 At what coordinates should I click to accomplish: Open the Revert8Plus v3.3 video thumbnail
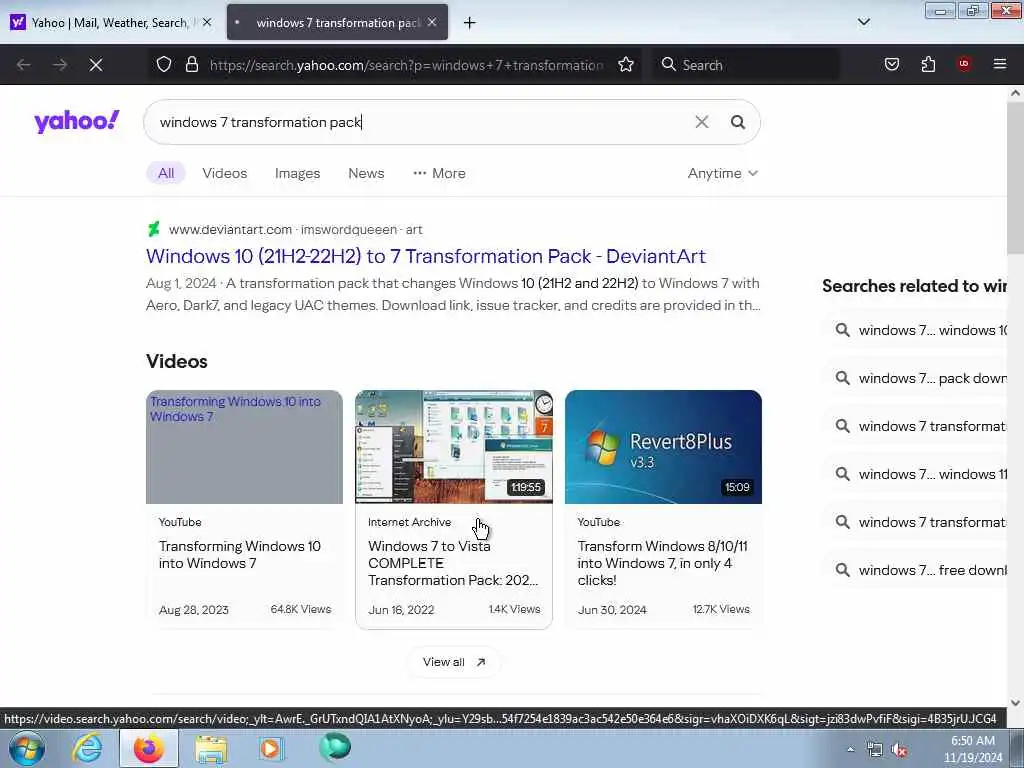[663, 447]
